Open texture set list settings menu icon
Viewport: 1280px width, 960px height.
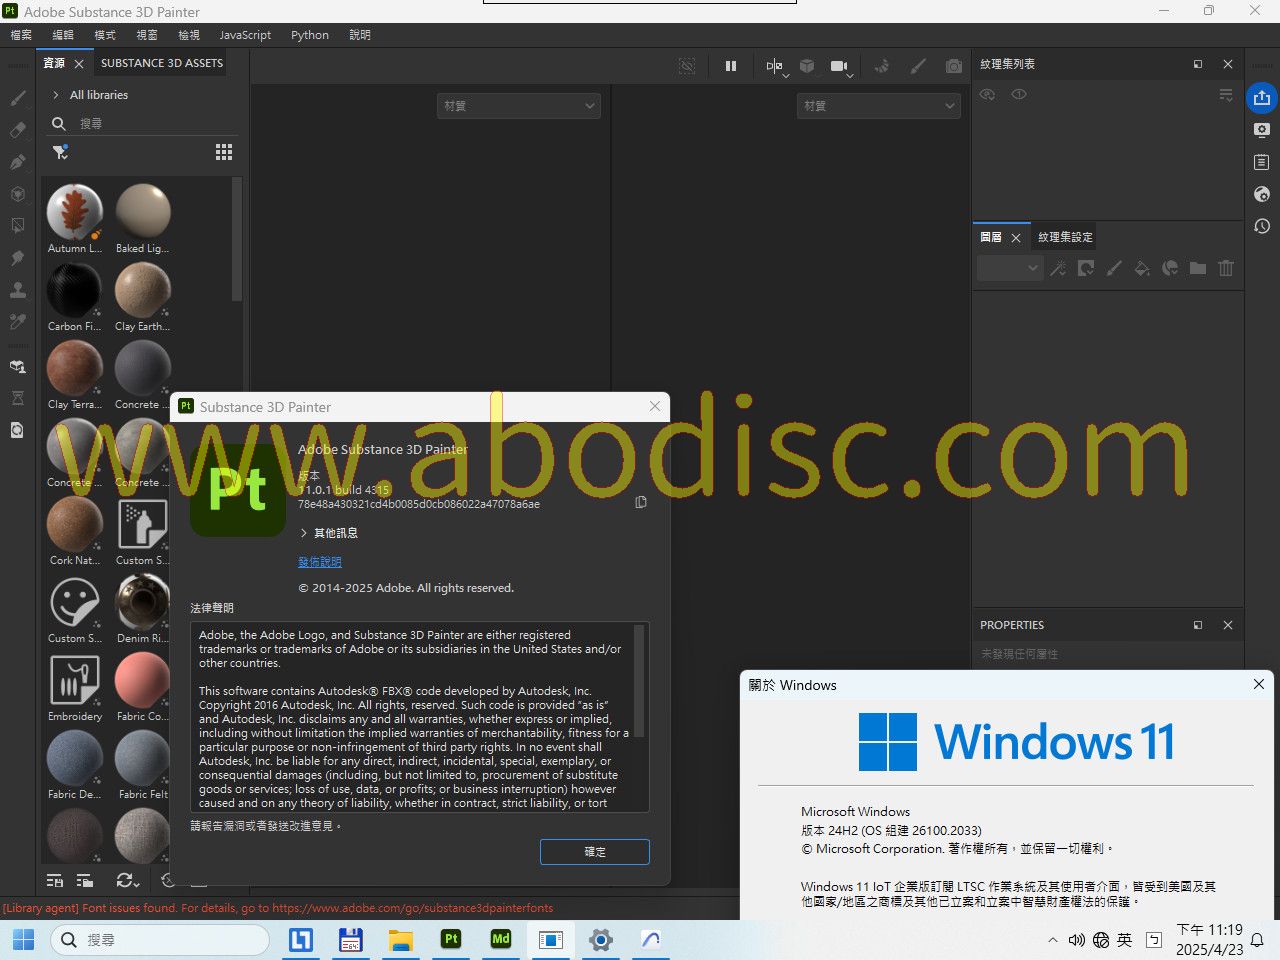click(1226, 94)
